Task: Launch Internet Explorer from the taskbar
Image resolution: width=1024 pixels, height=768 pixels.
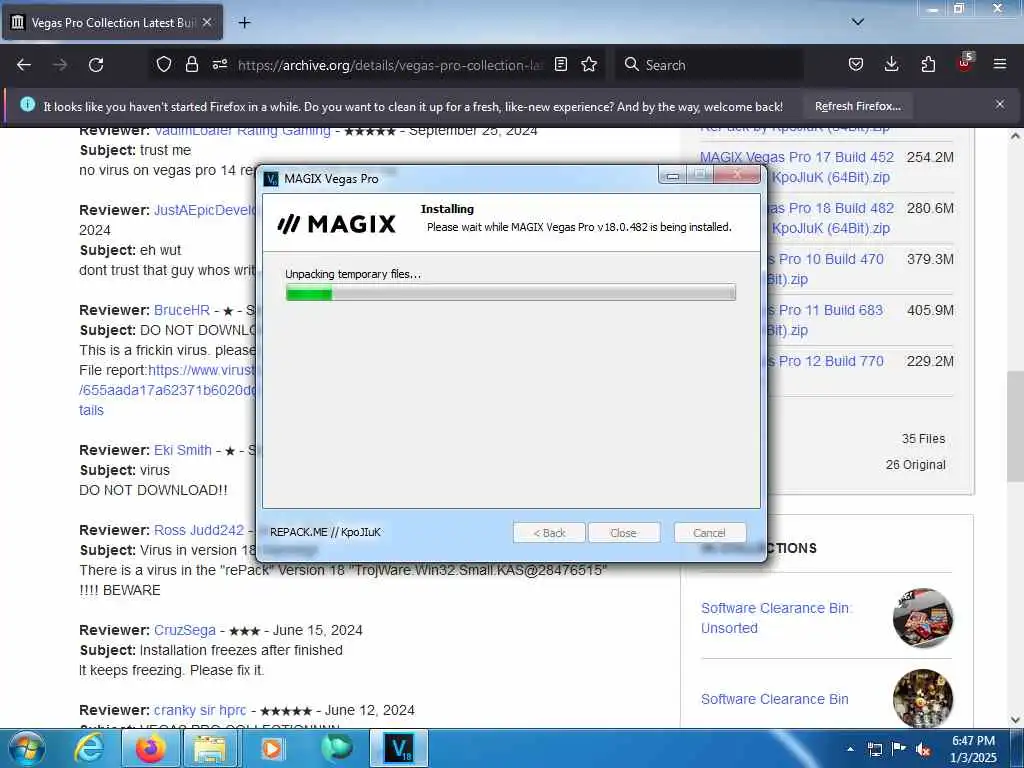Action: tap(89, 748)
